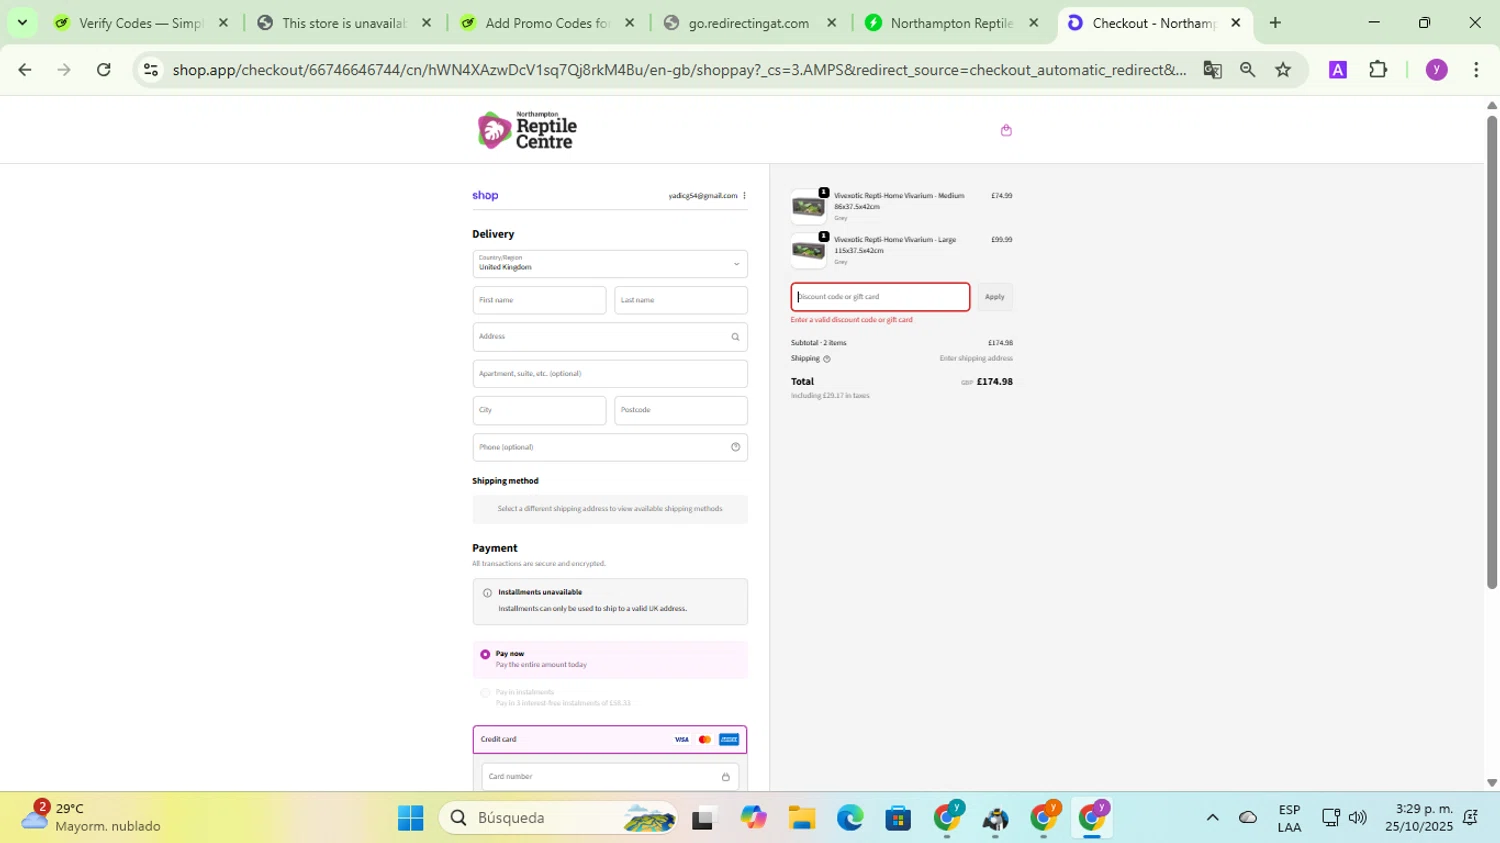This screenshot has width=1500, height=843.
Task: Switch to the Verify Codes tab
Action: point(140,23)
